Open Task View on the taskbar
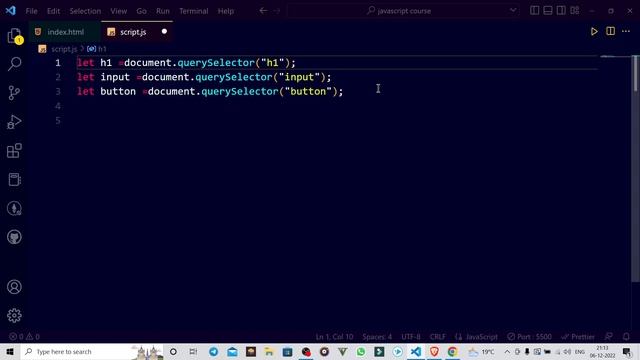Screen dimensions: 640x360 coord(193,351)
